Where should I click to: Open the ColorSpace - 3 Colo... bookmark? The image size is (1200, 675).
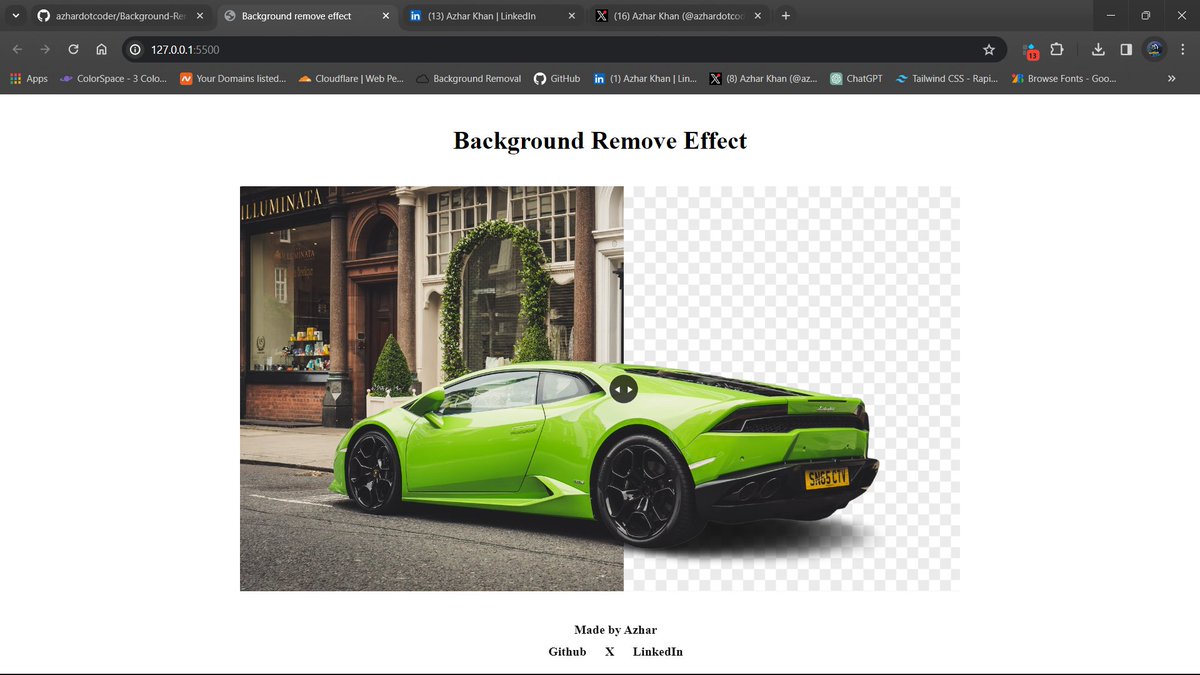point(113,78)
